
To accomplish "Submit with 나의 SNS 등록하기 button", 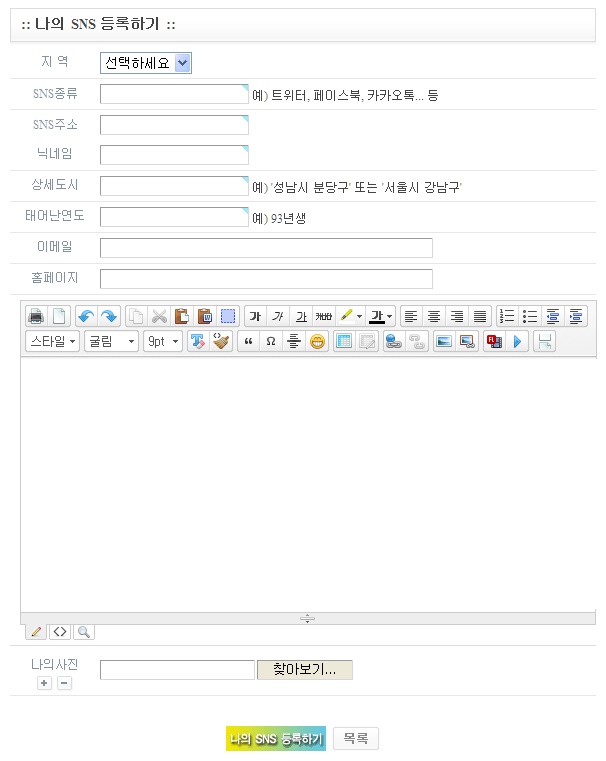I will (276, 738).
